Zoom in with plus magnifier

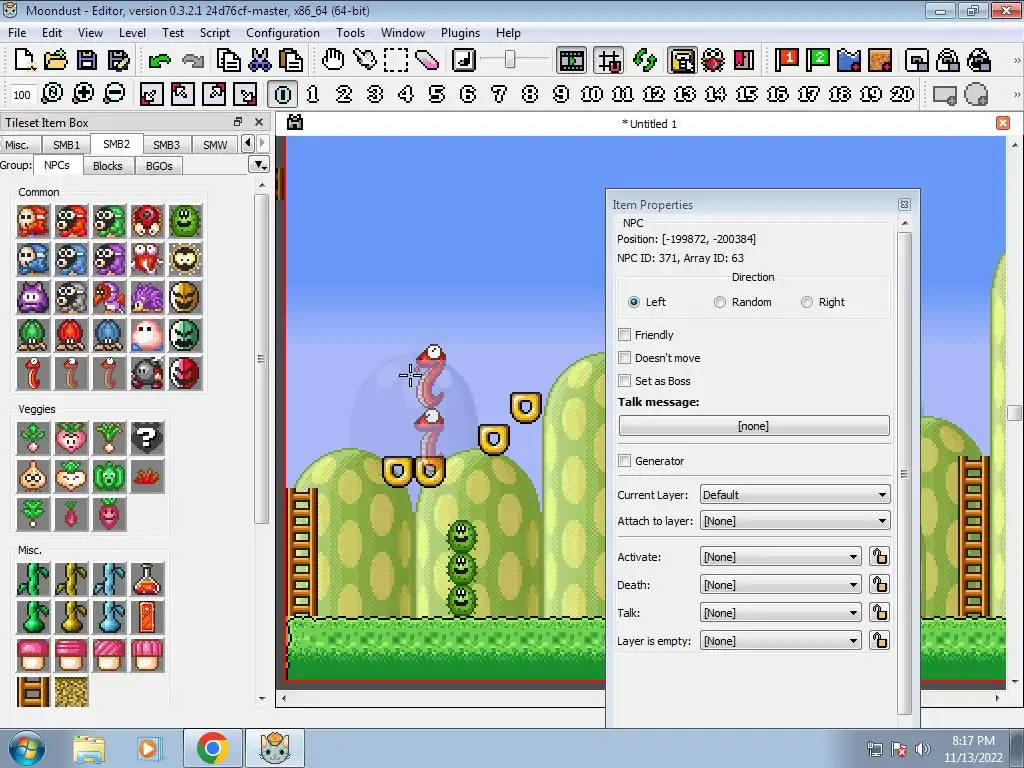point(83,94)
